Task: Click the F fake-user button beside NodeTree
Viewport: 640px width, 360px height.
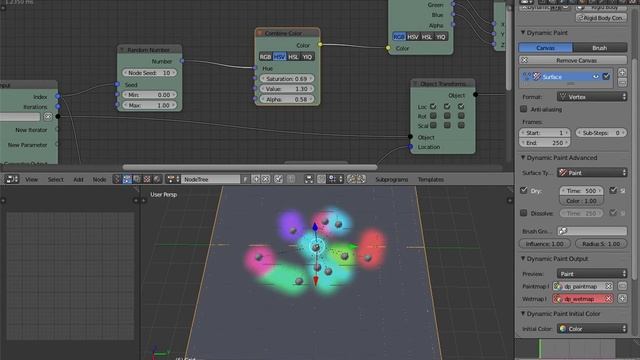Action: click(245, 179)
